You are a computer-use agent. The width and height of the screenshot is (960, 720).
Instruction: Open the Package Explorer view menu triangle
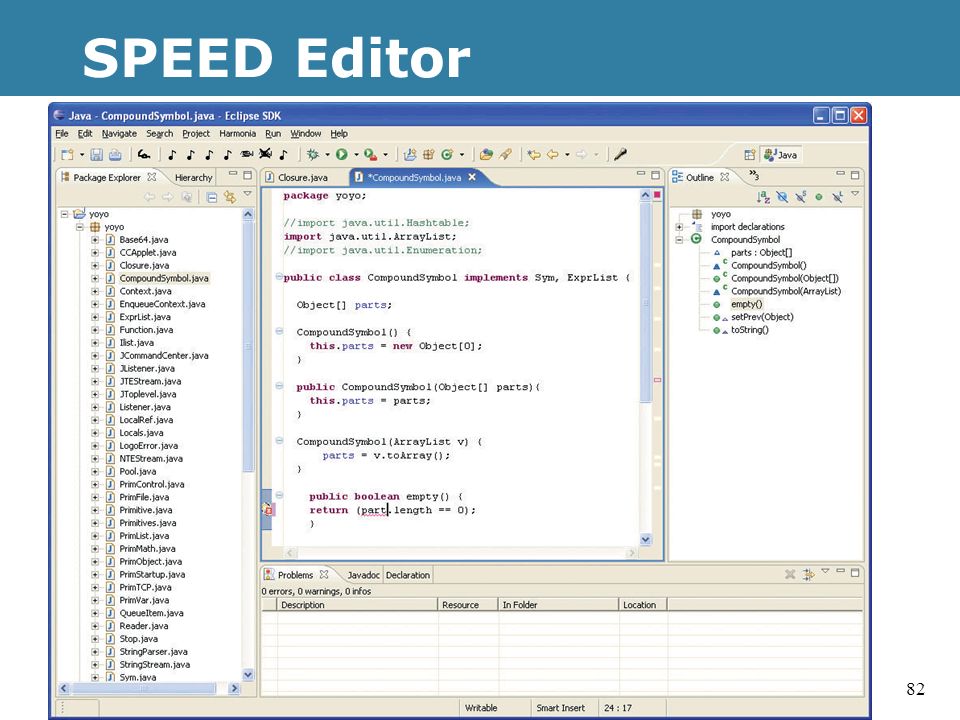pyautogui.click(x=247, y=193)
